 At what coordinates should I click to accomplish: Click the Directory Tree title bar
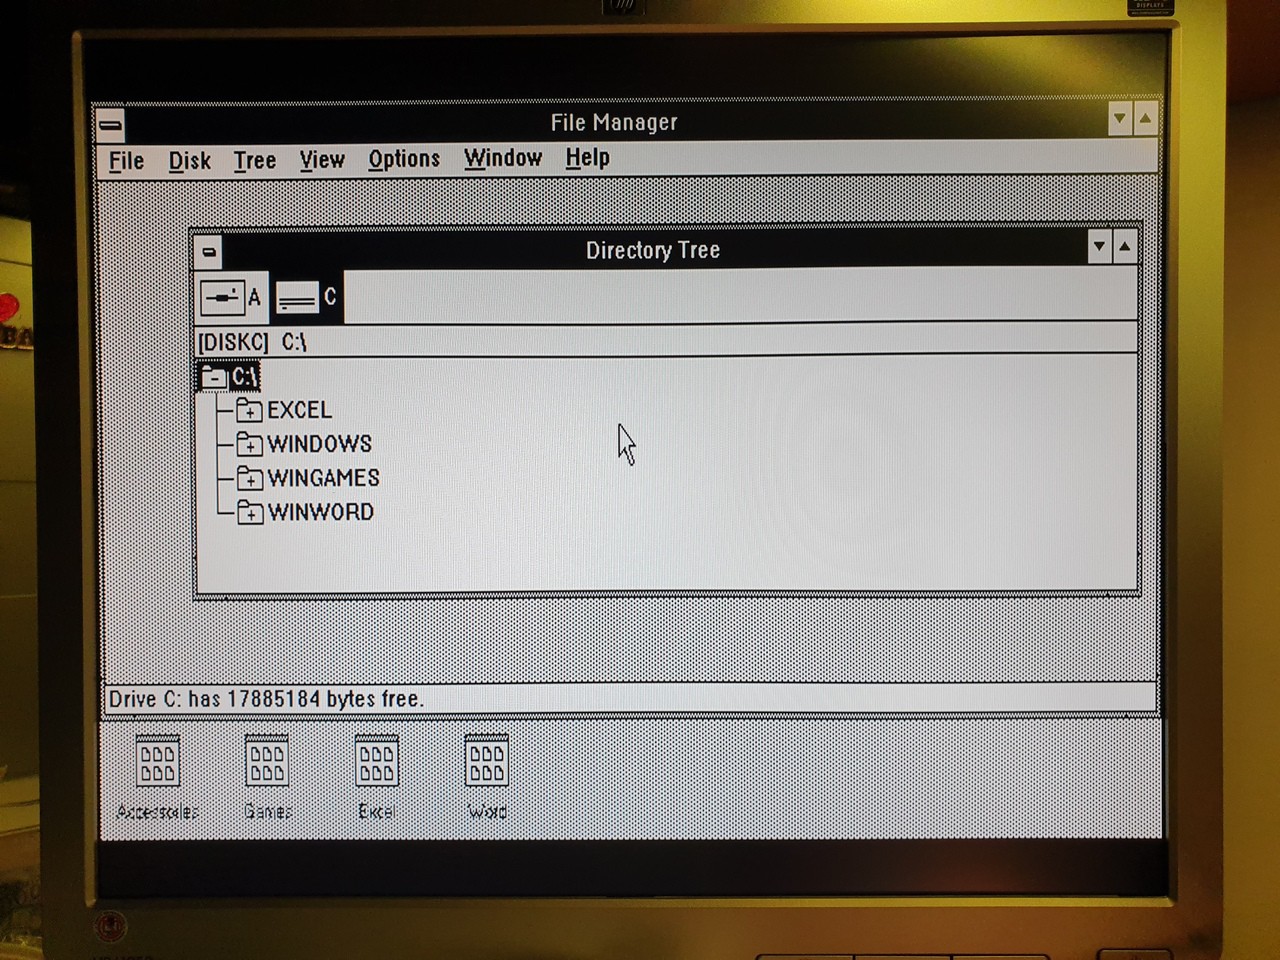click(653, 250)
